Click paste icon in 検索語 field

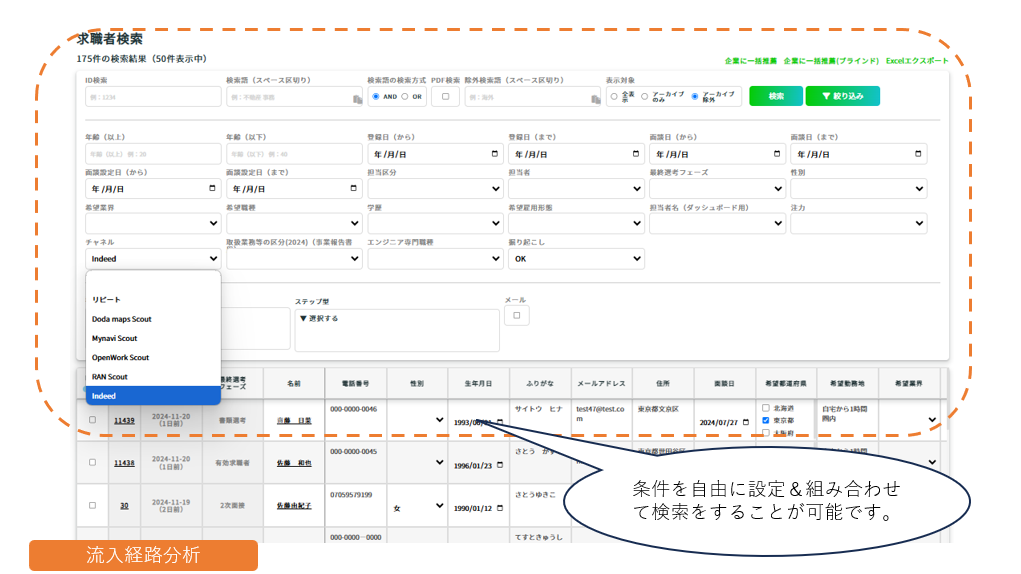[x=357, y=99]
